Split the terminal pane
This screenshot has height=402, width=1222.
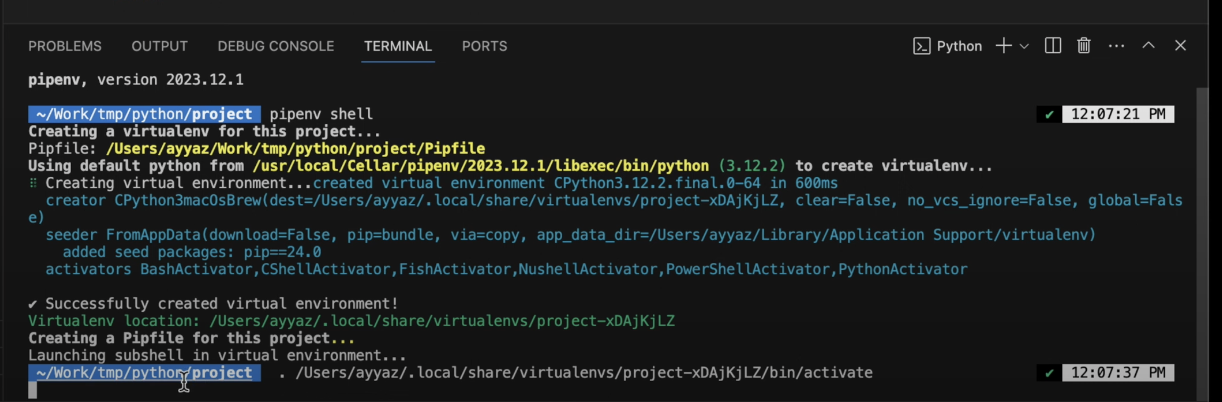coord(1052,46)
